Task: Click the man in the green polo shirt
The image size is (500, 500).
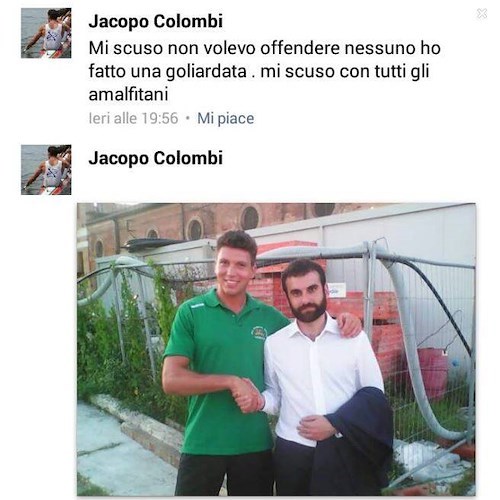Action: pos(223,363)
